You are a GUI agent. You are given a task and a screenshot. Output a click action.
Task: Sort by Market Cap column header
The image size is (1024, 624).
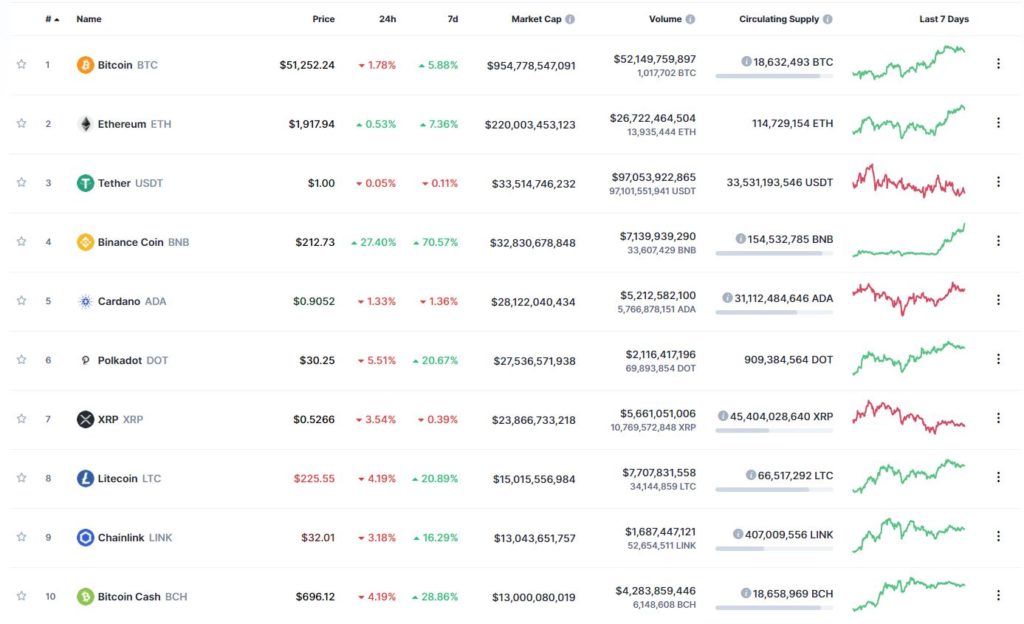(x=536, y=19)
